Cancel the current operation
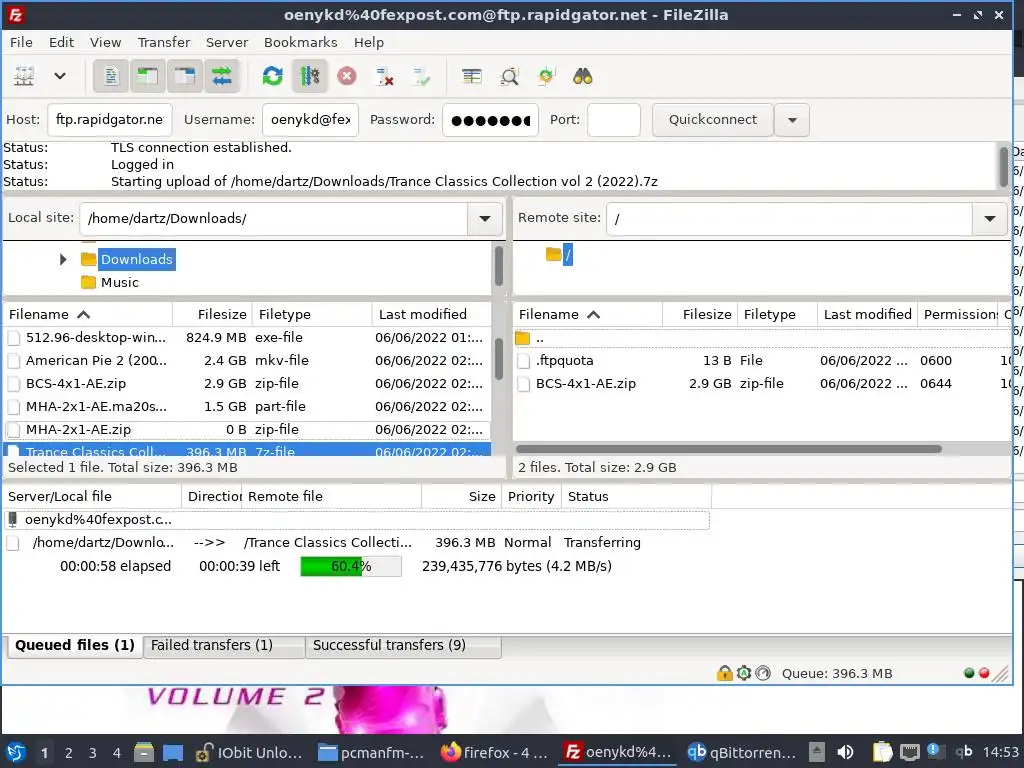Screen dimensions: 1024x768 tap(347, 76)
